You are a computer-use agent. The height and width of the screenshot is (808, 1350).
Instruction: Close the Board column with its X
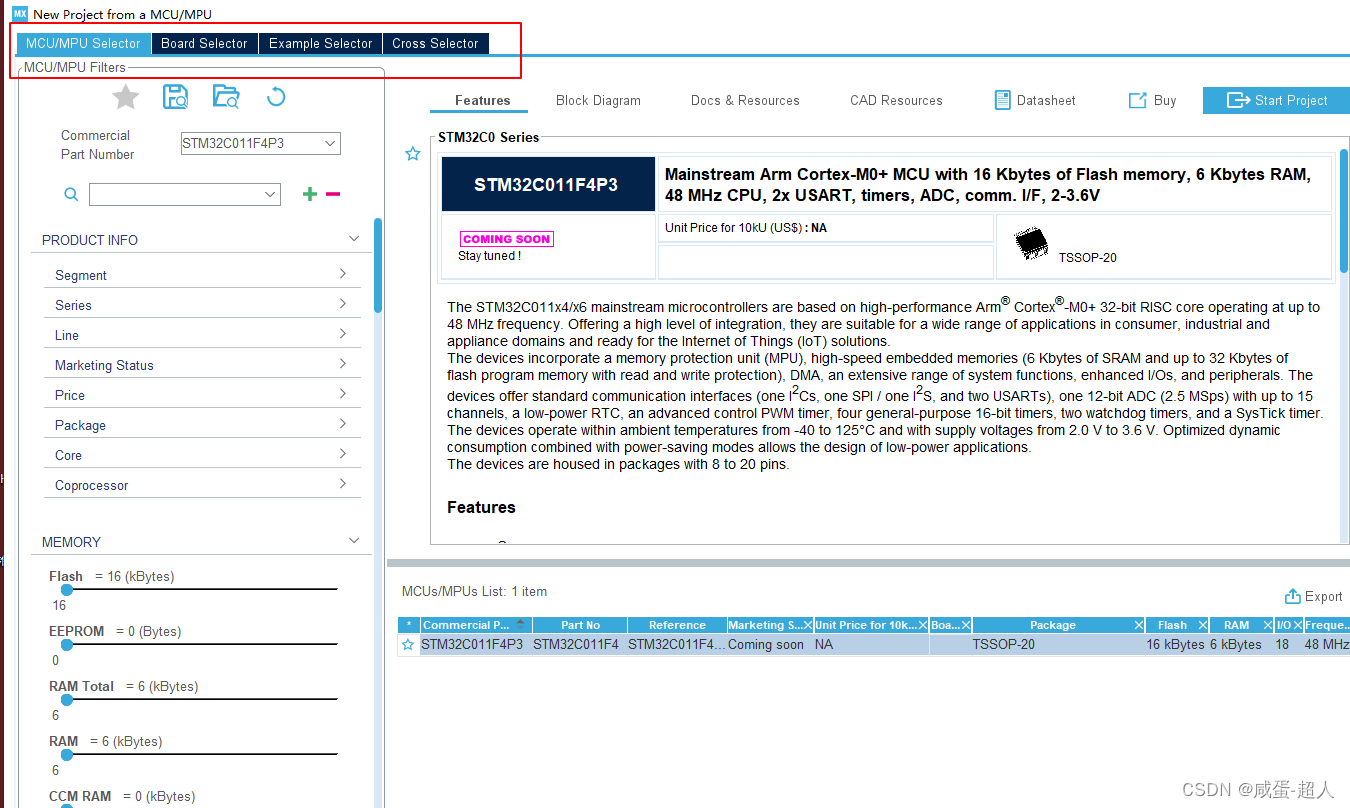[966, 625]
